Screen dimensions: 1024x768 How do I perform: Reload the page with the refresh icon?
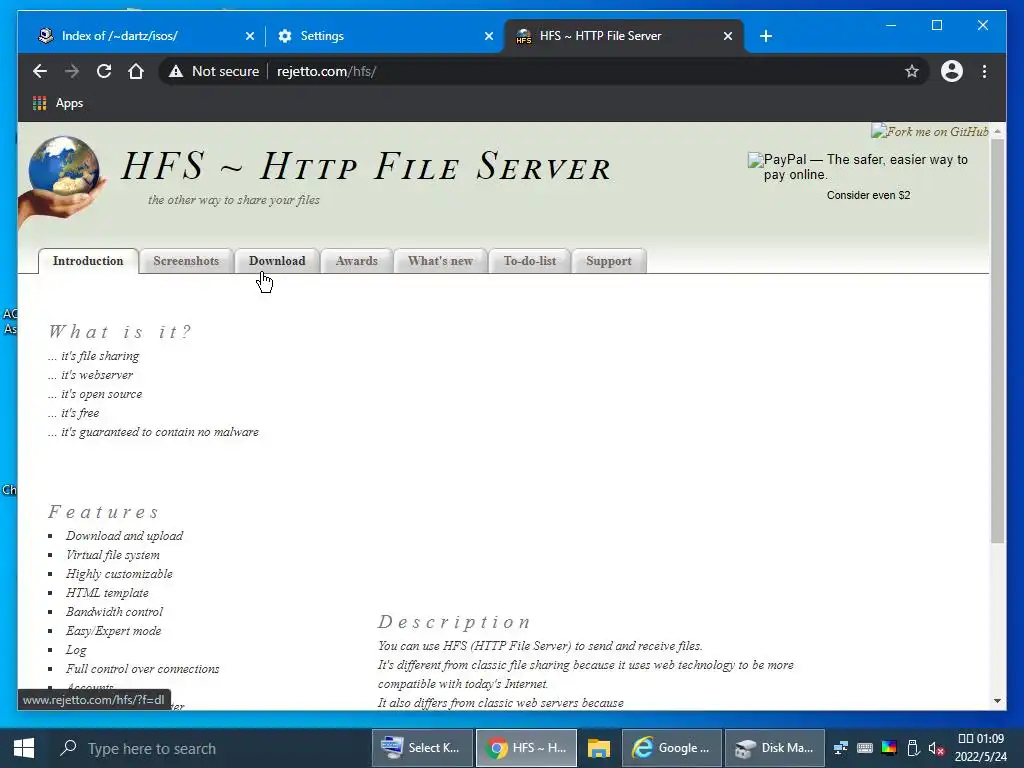104,71
